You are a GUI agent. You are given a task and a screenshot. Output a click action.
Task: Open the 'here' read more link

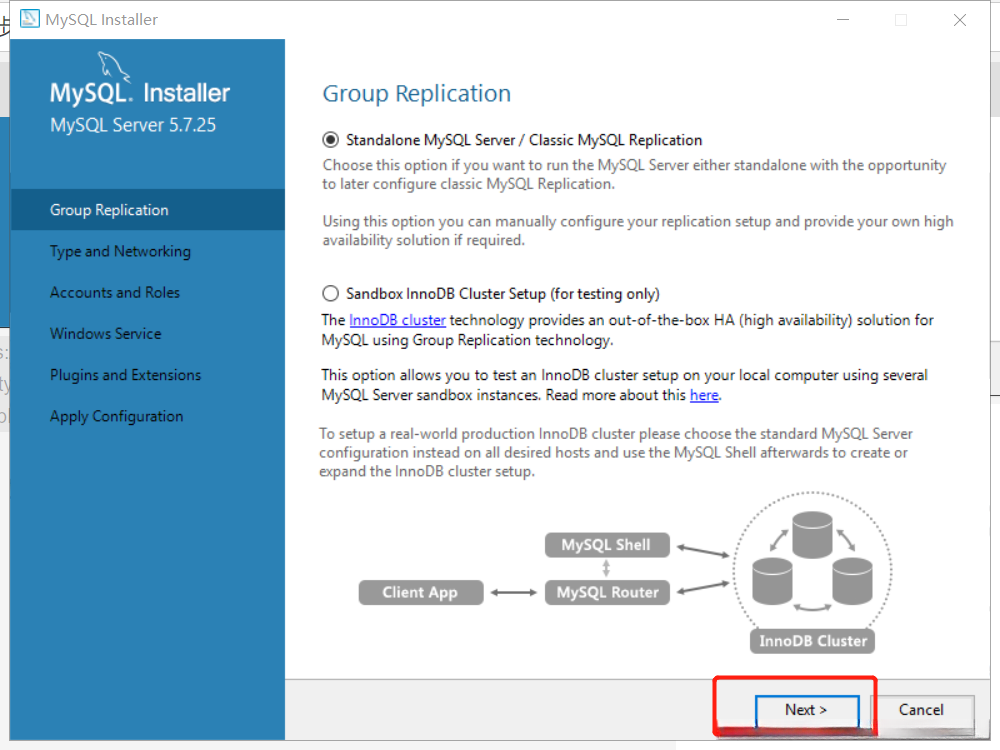point(704,395)
